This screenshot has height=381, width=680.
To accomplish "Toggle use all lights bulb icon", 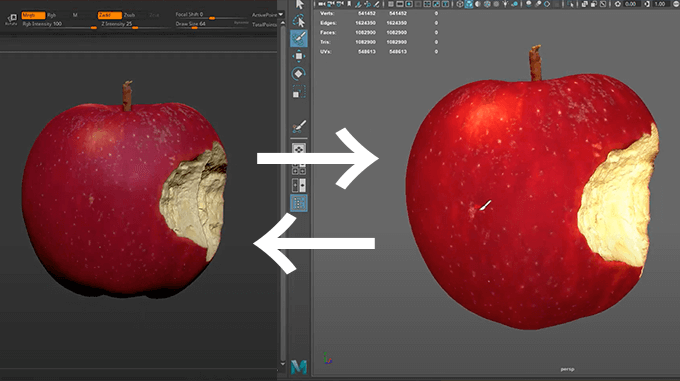I will 505,4.
